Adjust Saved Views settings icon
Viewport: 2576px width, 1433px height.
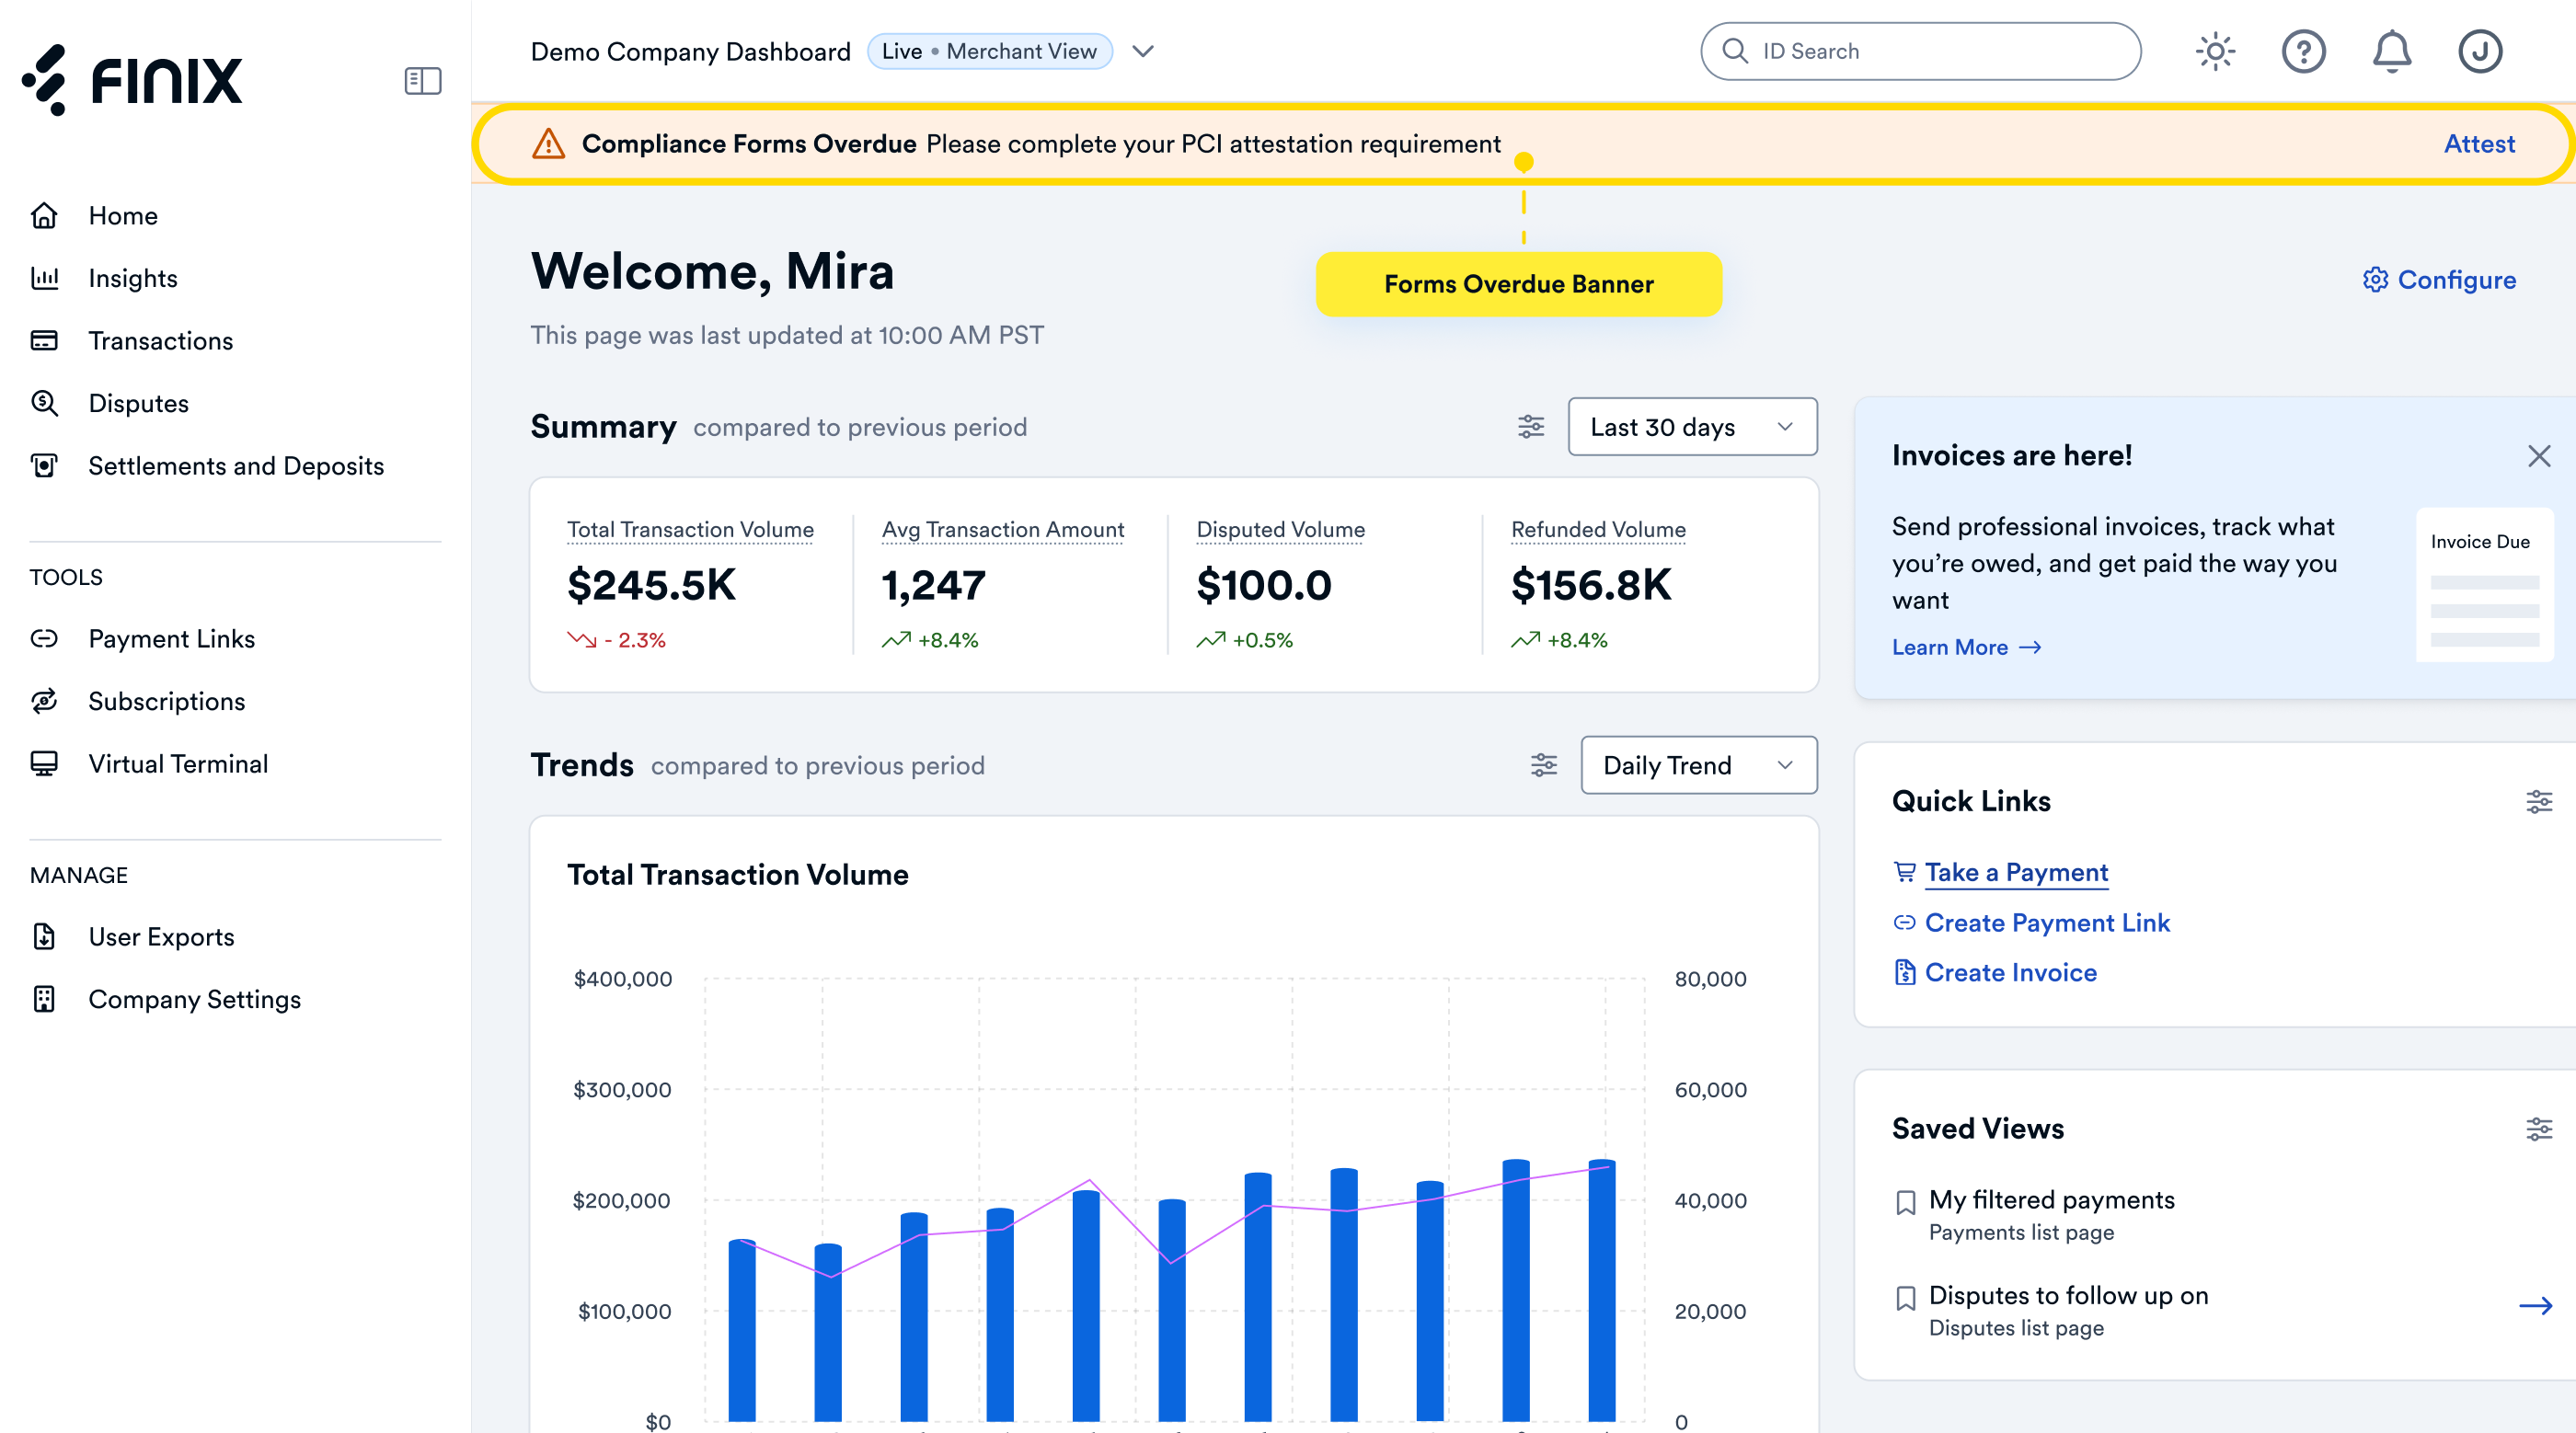(2538, 1129)
